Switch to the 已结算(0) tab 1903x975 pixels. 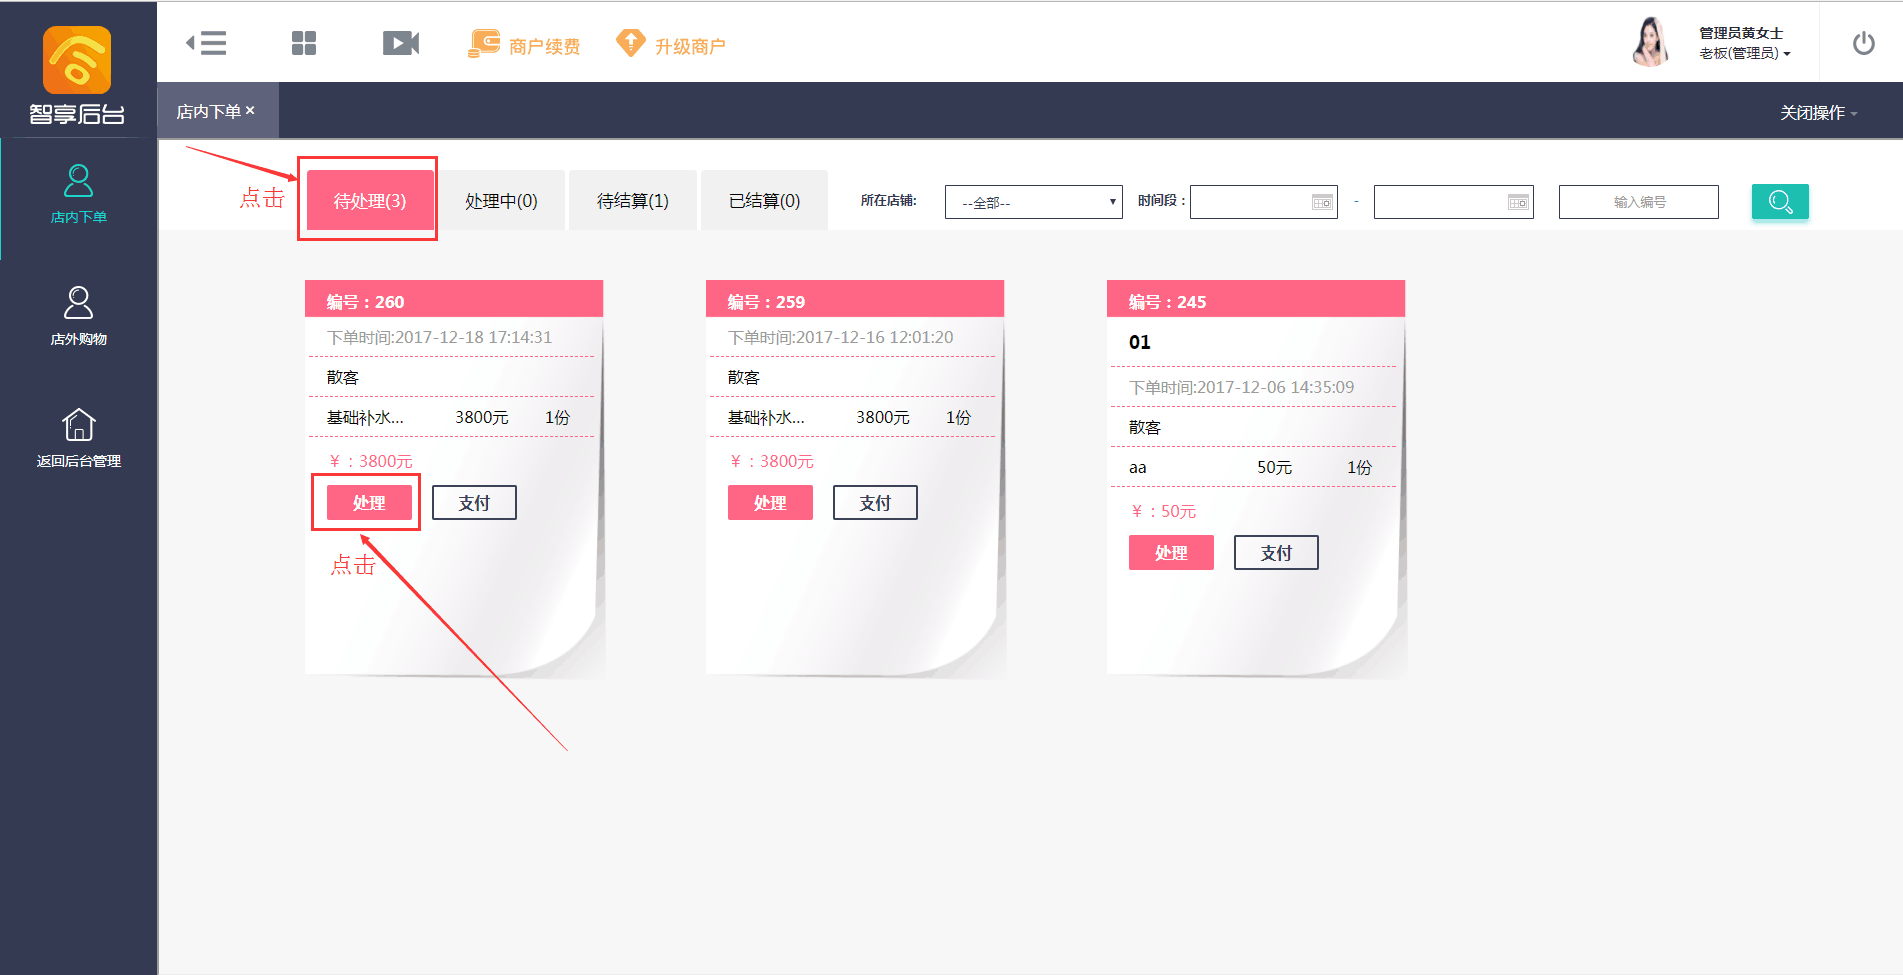(764, 200)
